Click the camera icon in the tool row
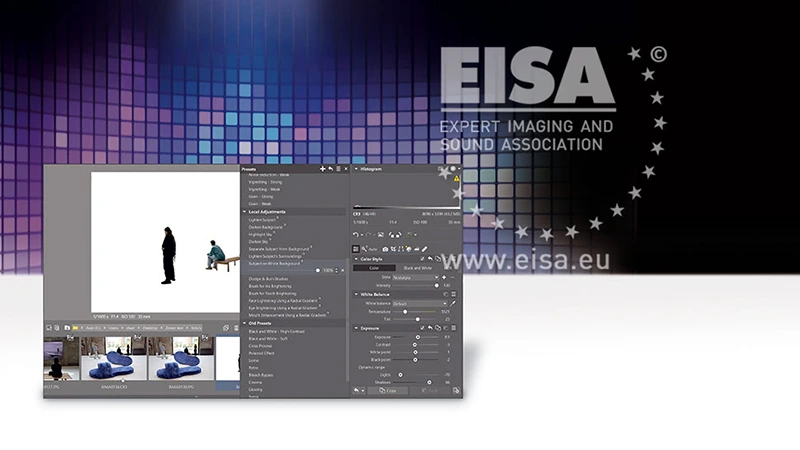The height and width of the screenshot is (450, 800). coord(385,249)
